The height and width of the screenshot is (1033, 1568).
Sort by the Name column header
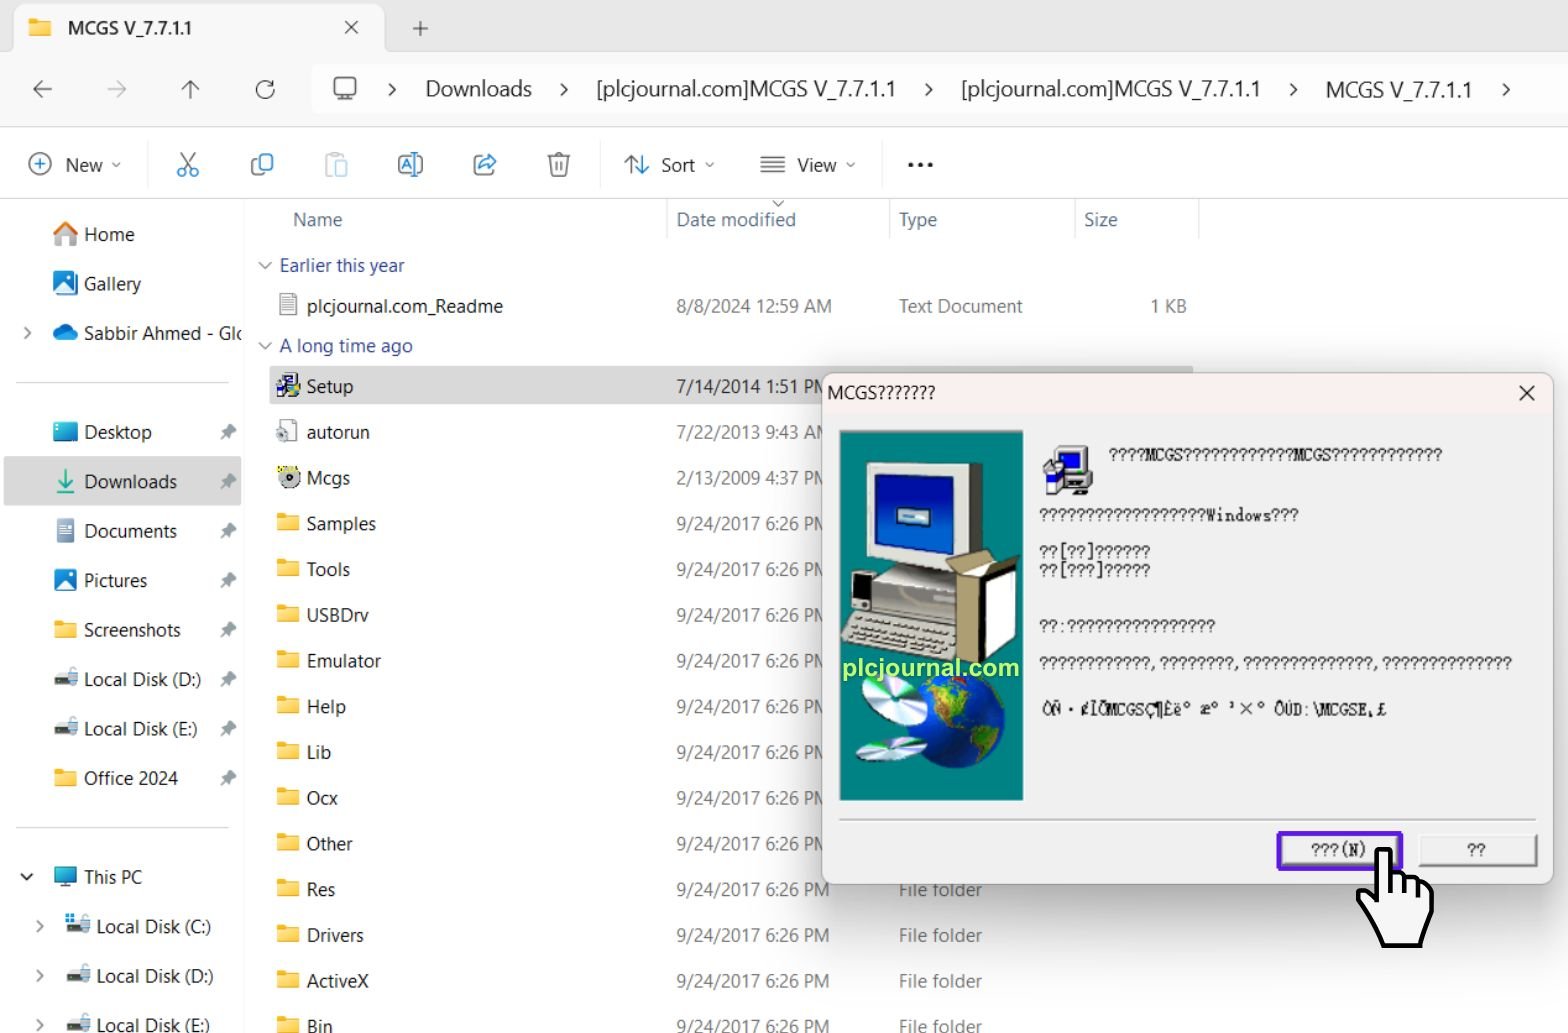point(318,220)
